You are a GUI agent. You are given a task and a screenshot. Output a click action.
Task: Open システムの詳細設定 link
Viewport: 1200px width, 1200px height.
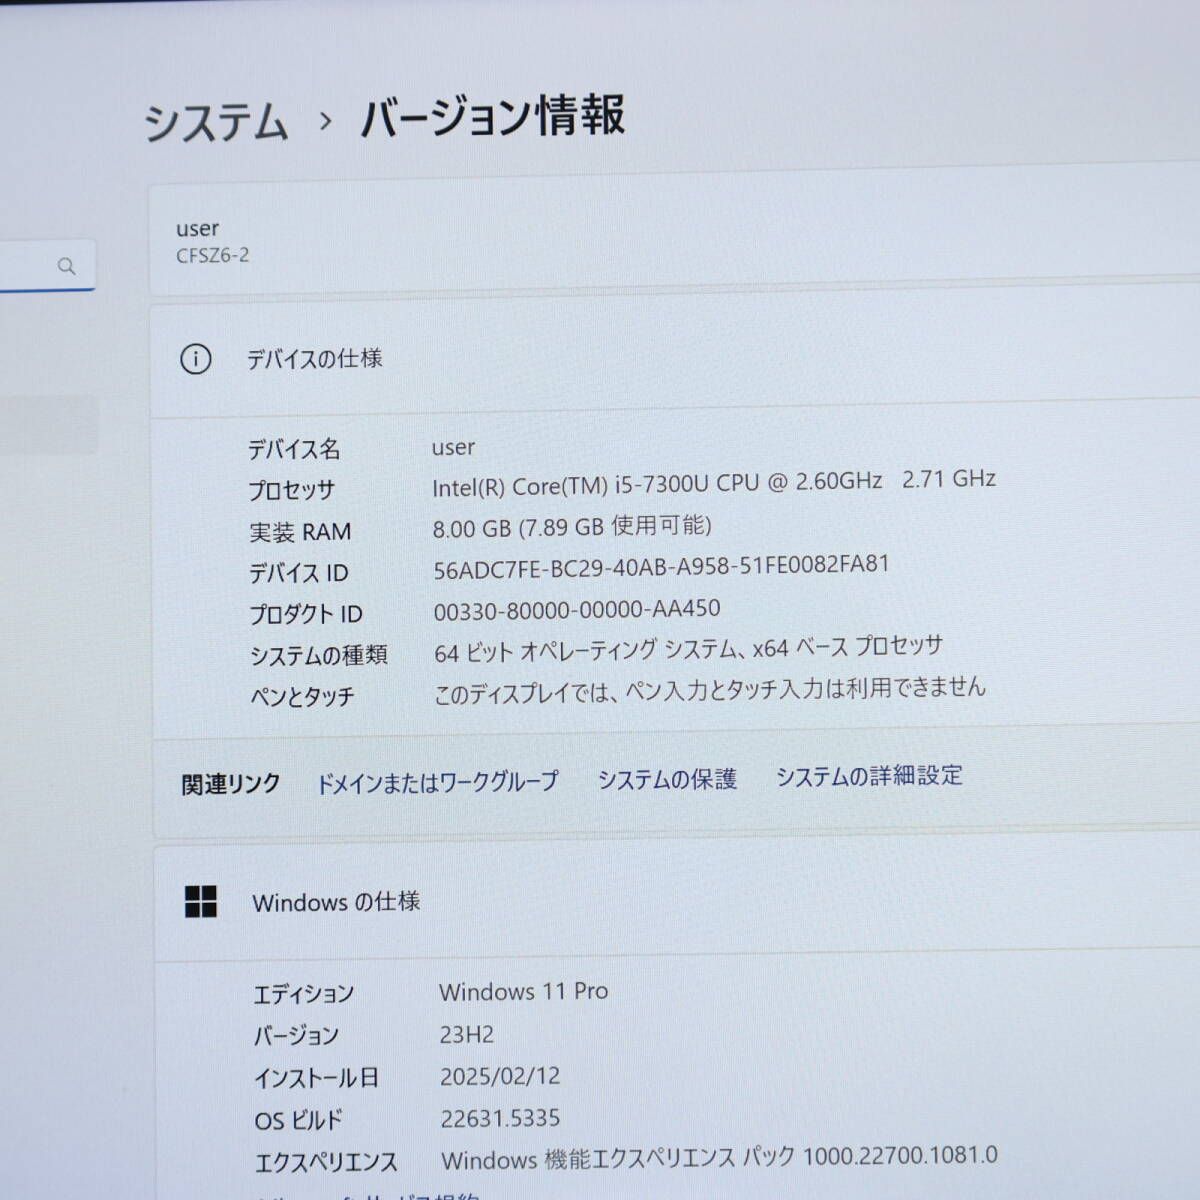869,775
